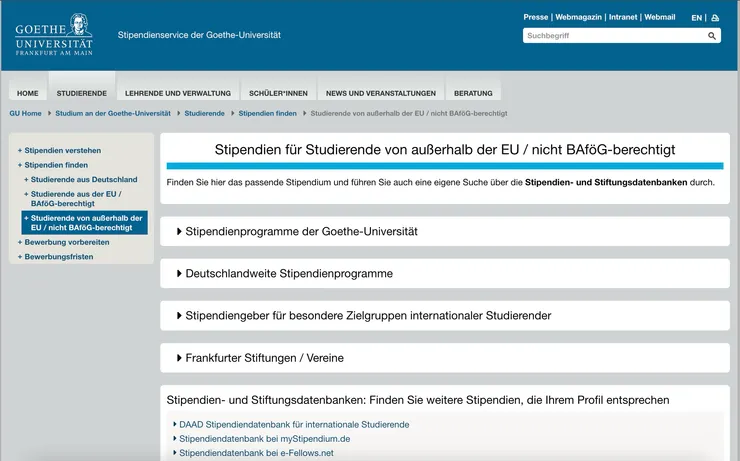740x461 pixels.
Task: Open Studierende aus der EU / BAföG-berechtigt
Action: point(76,199)
